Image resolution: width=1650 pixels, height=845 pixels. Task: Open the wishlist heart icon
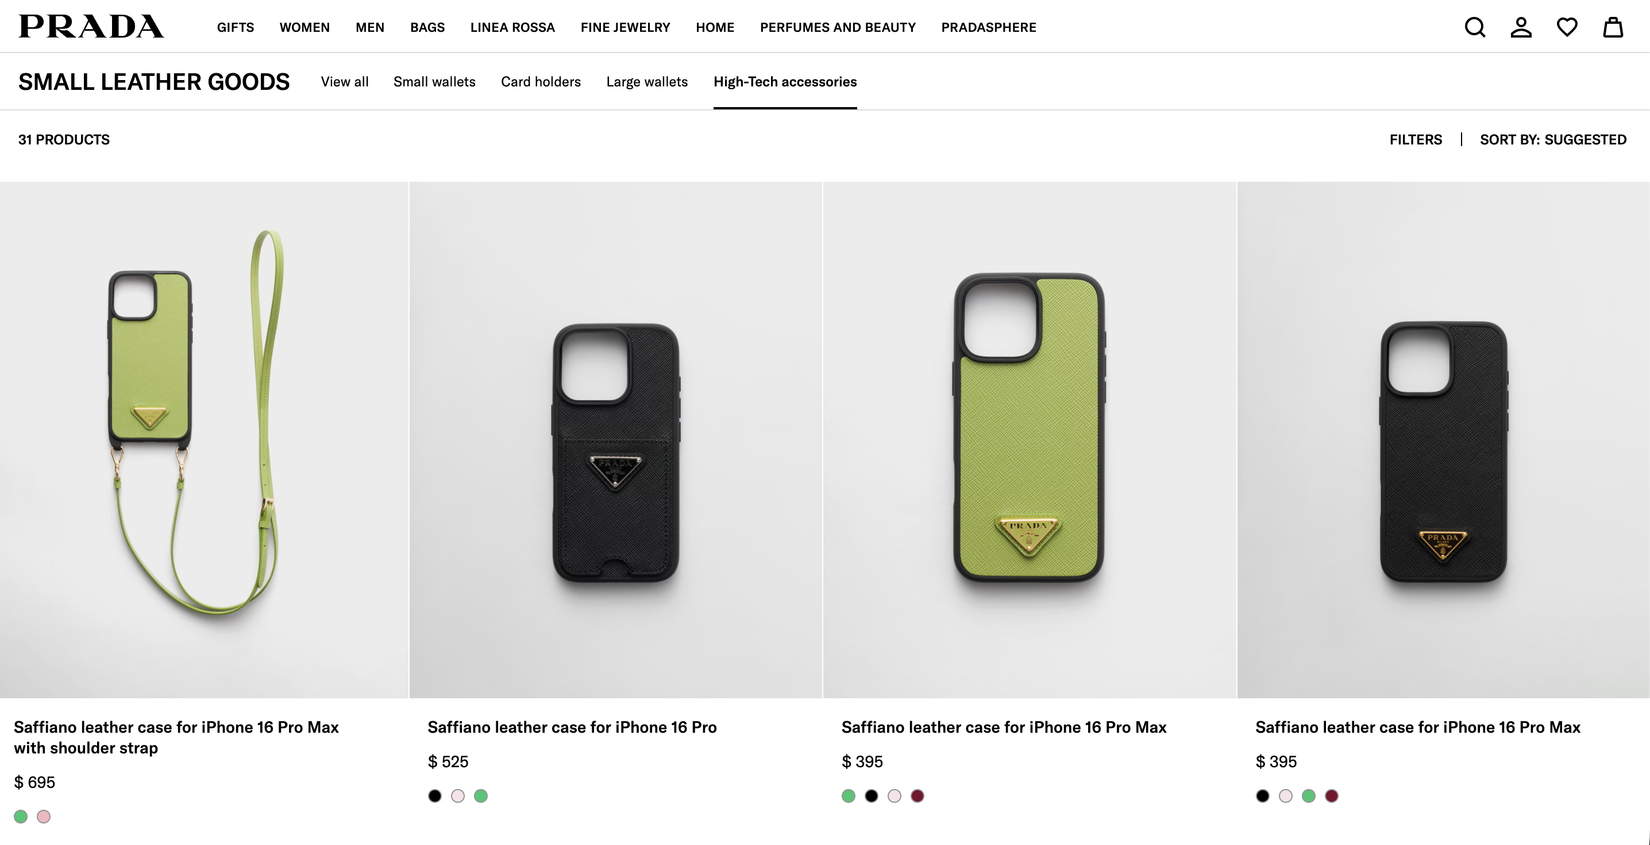[x=1566, y=27]
